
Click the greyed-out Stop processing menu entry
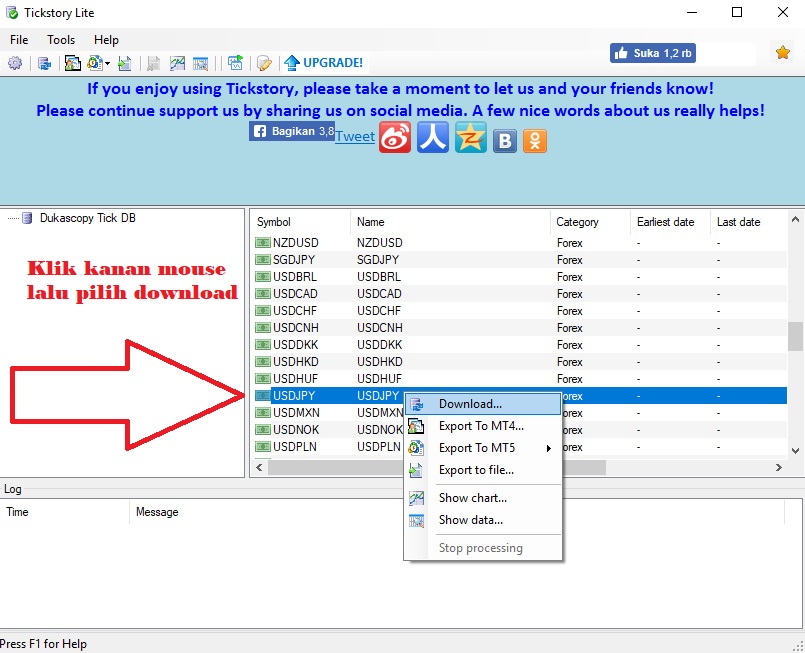[x=483, y=548]
